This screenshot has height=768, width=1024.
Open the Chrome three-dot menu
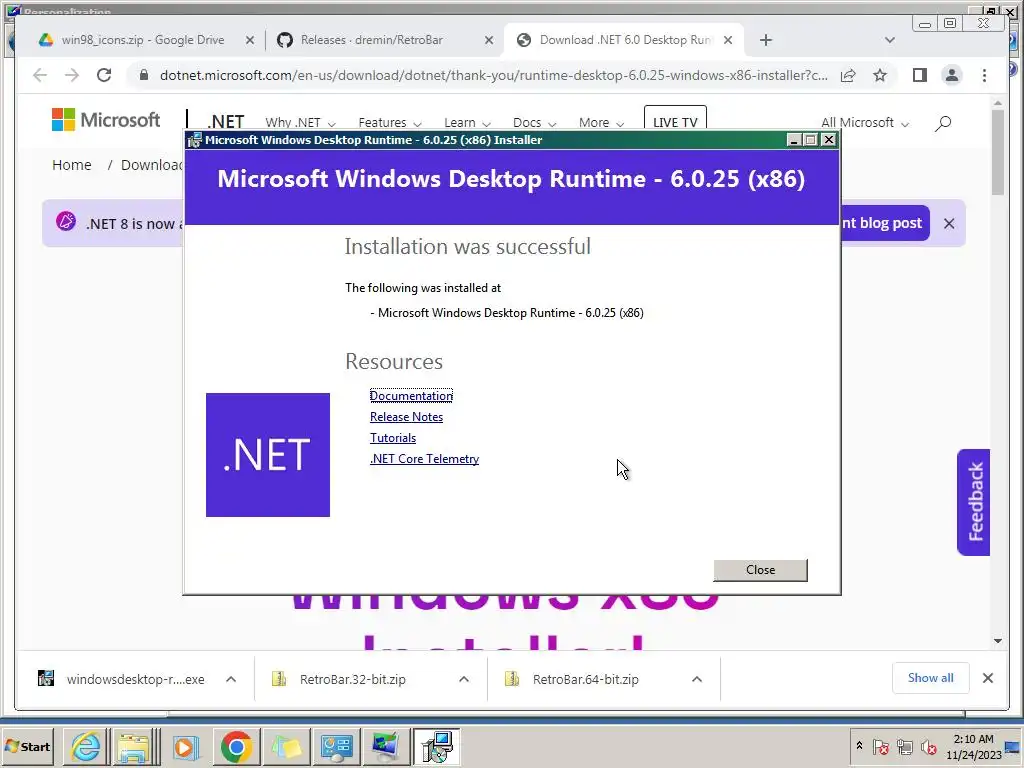984,76
